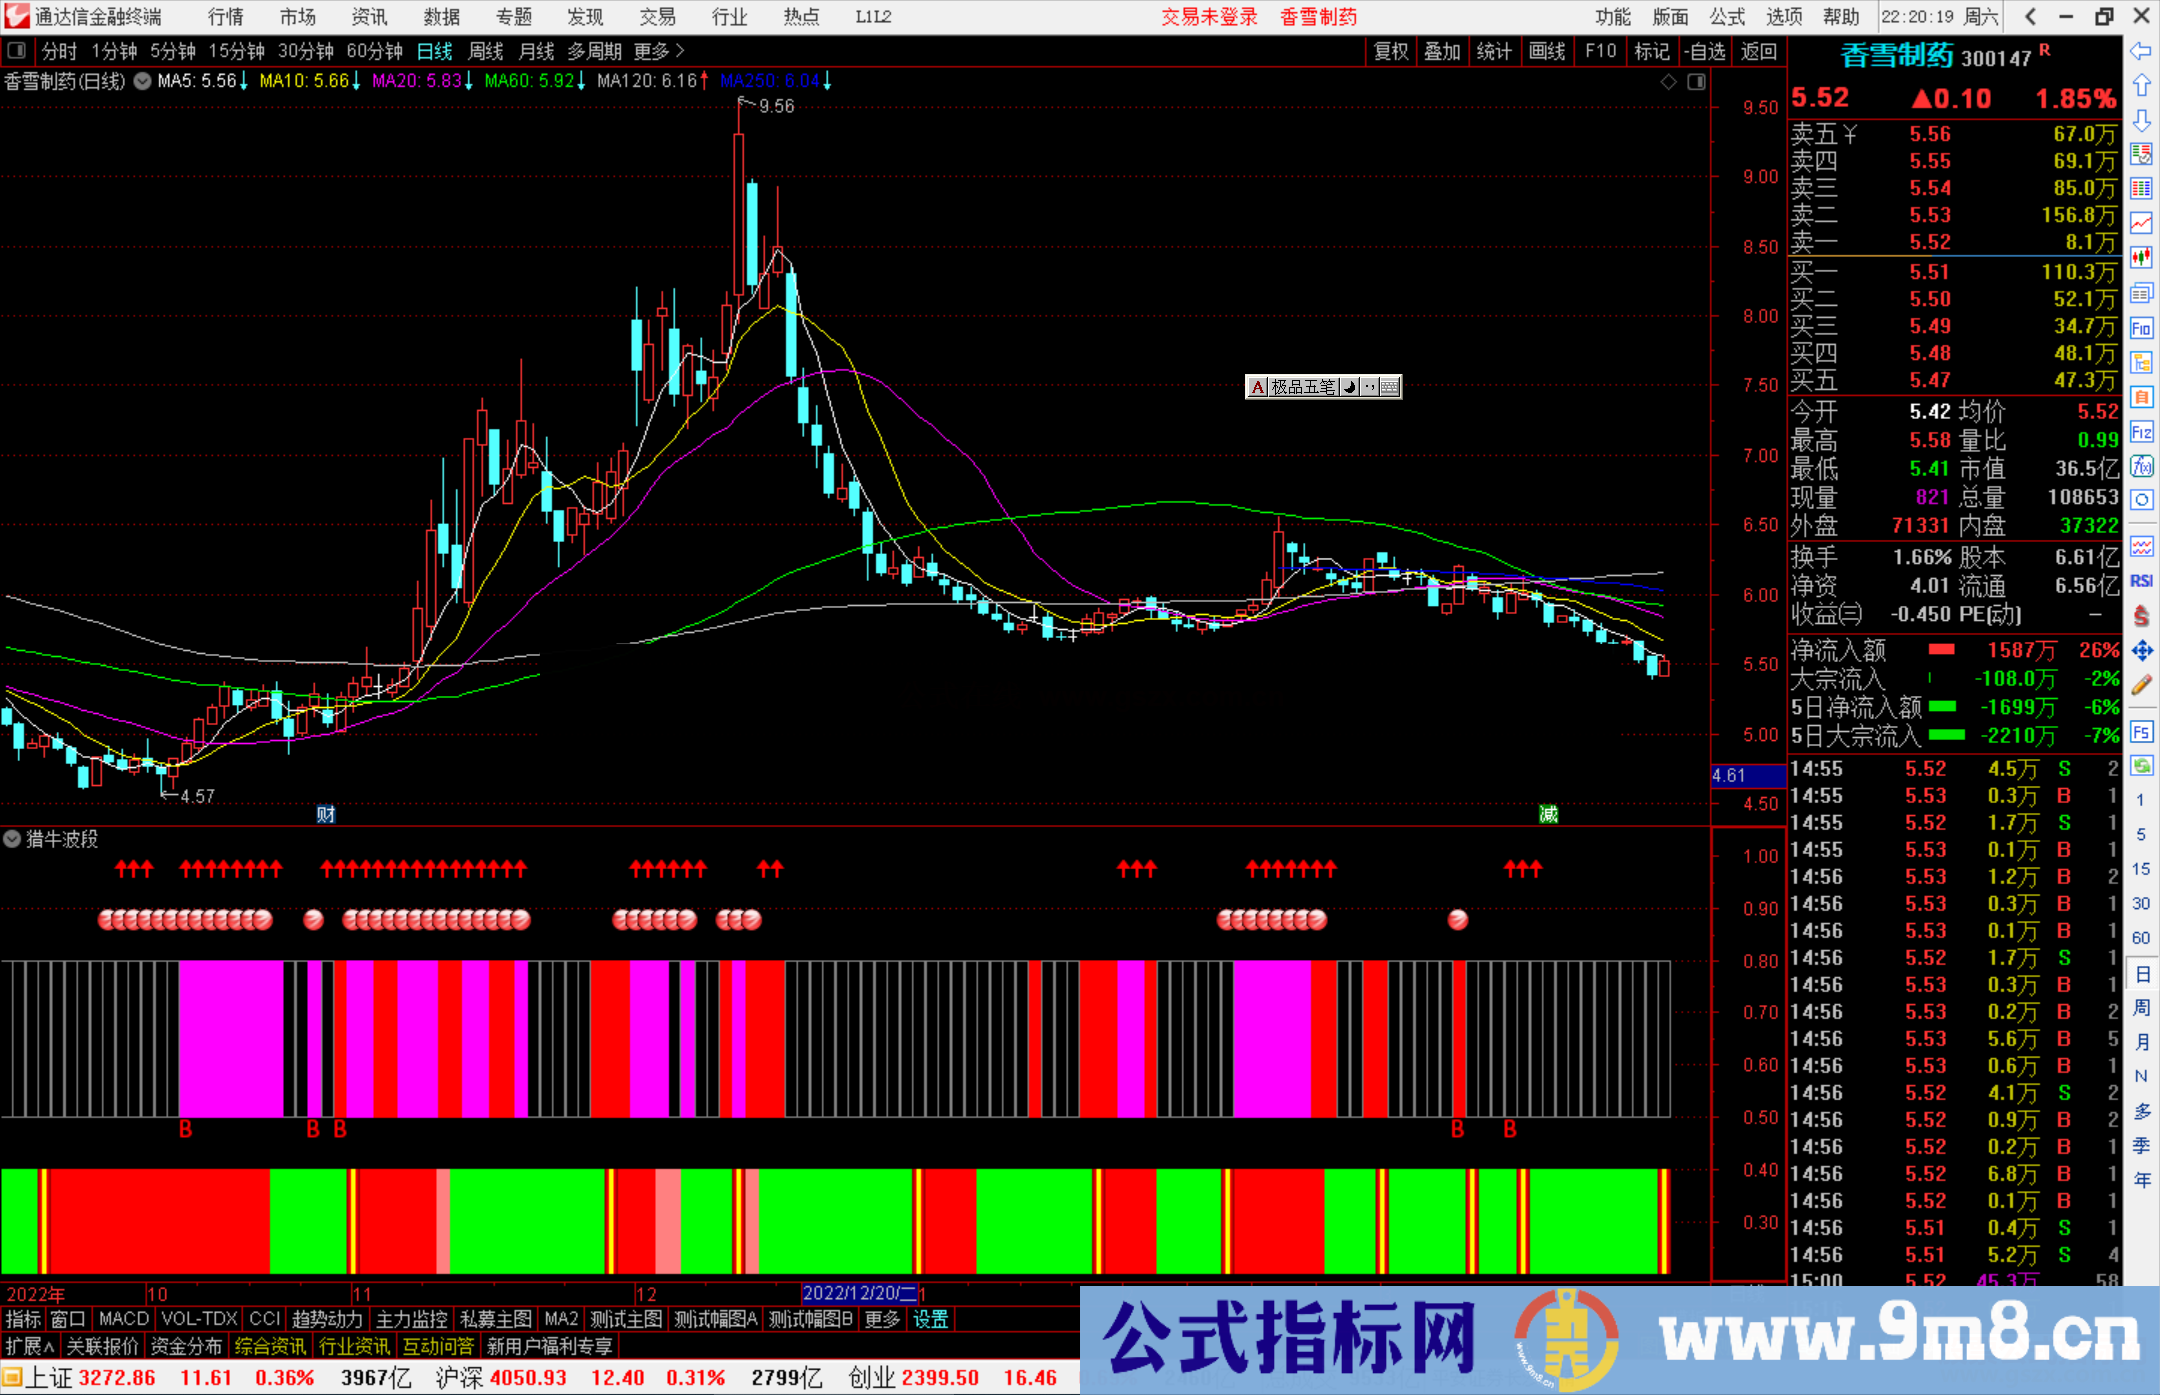Click the four-way move arrows icon
2160x1395 pixels.
[x=2140, y=651]
